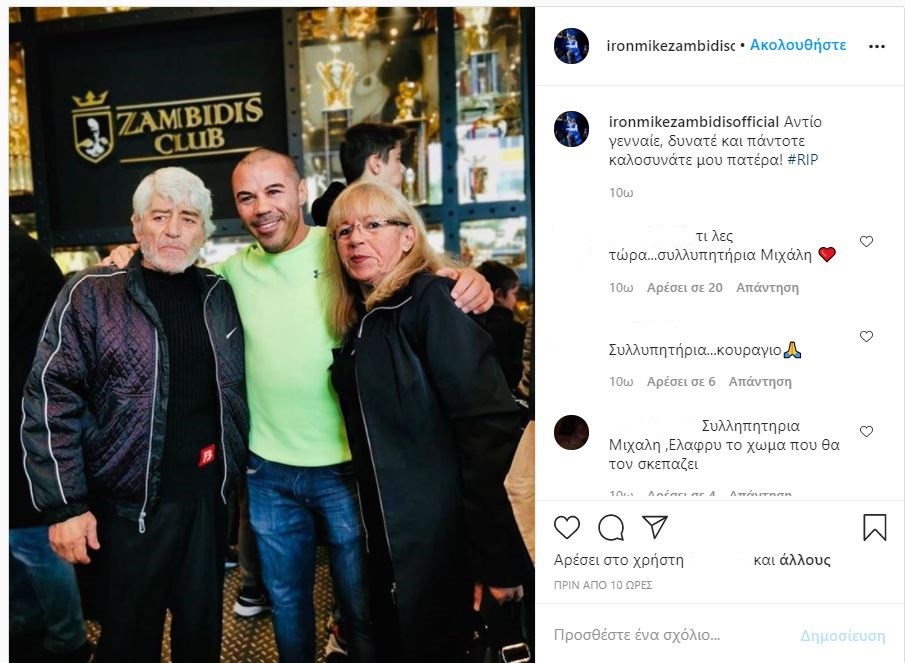Open profile avatar beside the caption
The image size is (905, 663).
tap(571, 129)
